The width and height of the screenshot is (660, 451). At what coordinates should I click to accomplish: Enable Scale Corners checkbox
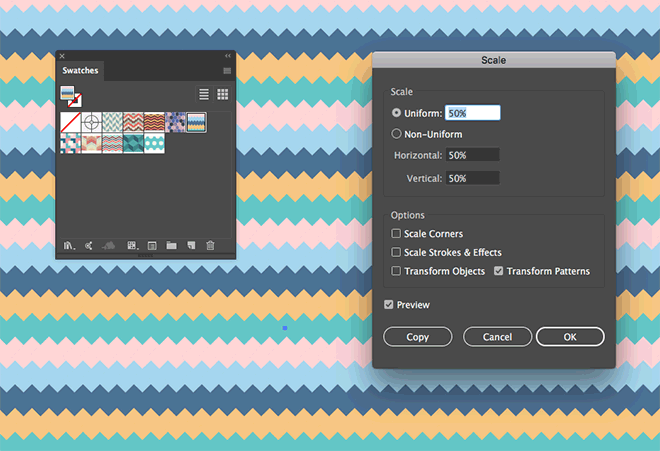click(396, 233)
